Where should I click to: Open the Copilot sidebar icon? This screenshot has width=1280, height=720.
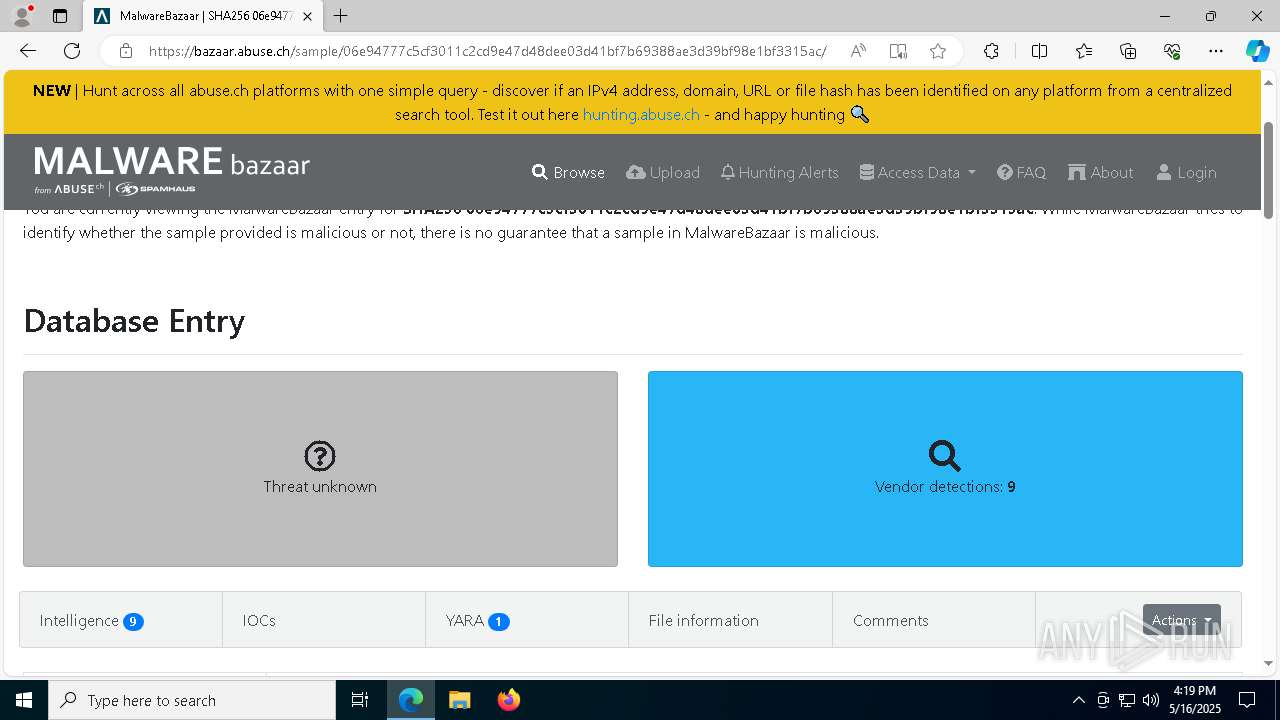[x=1257, y=51]
